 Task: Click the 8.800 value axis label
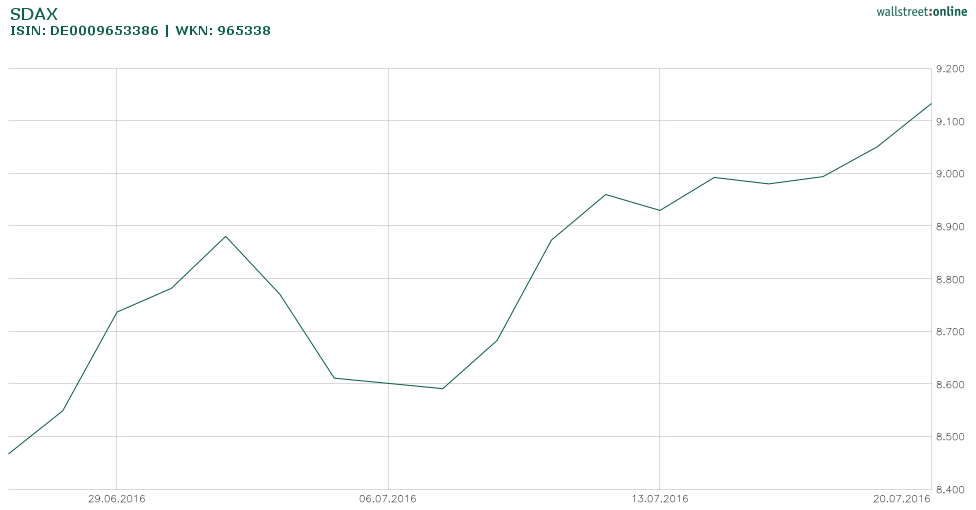tap(949, 279)
